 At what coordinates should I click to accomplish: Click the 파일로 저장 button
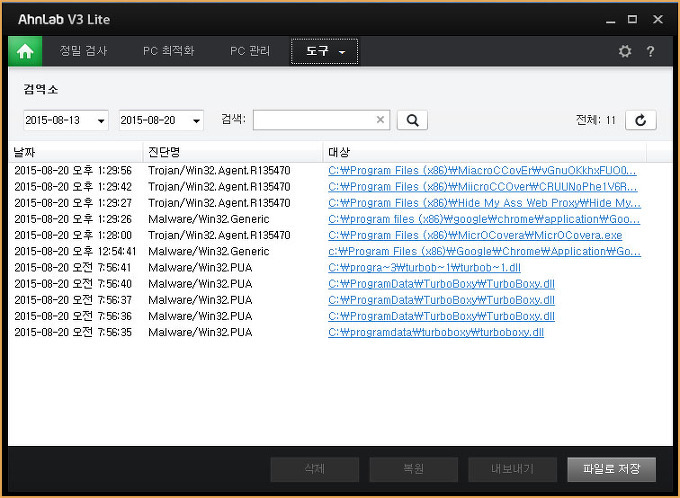[x=611, y=469]
